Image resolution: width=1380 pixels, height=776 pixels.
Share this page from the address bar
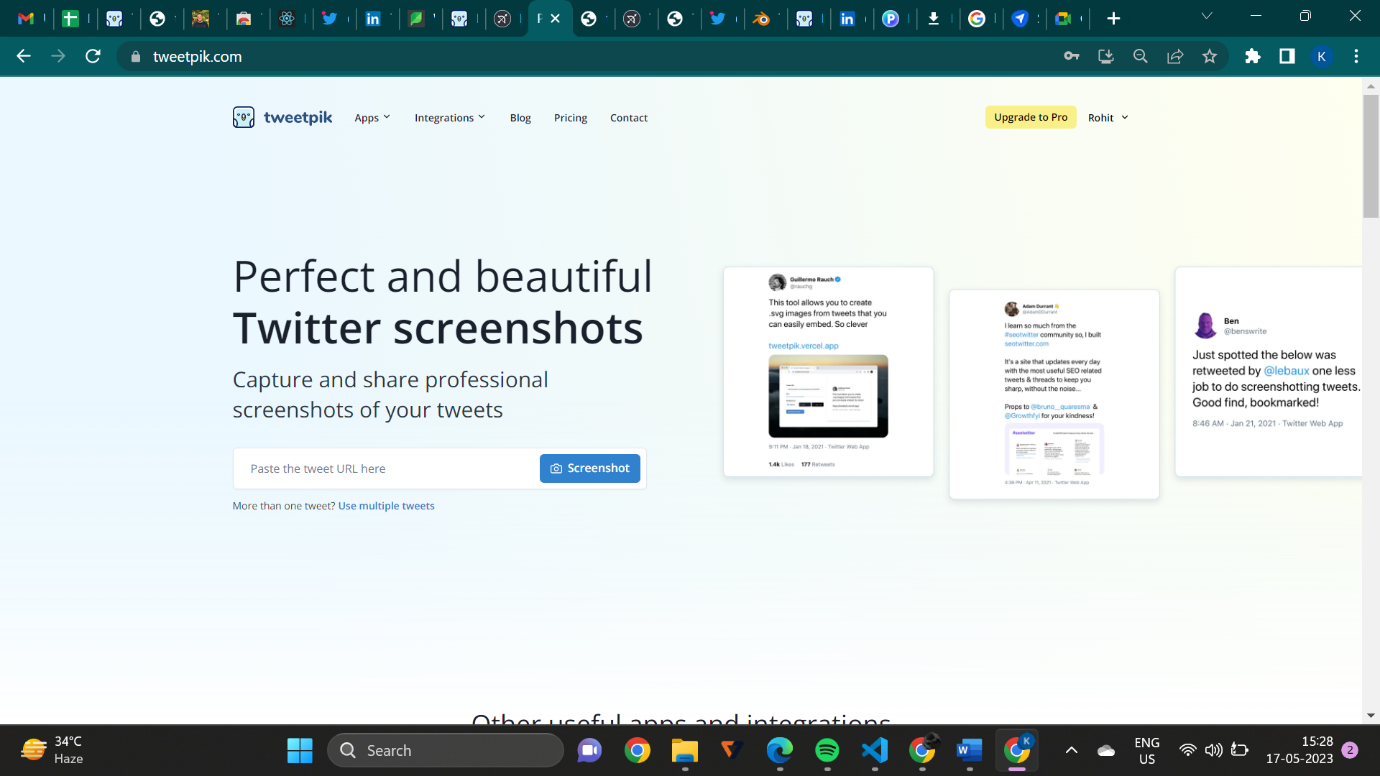pos(1175,57)
